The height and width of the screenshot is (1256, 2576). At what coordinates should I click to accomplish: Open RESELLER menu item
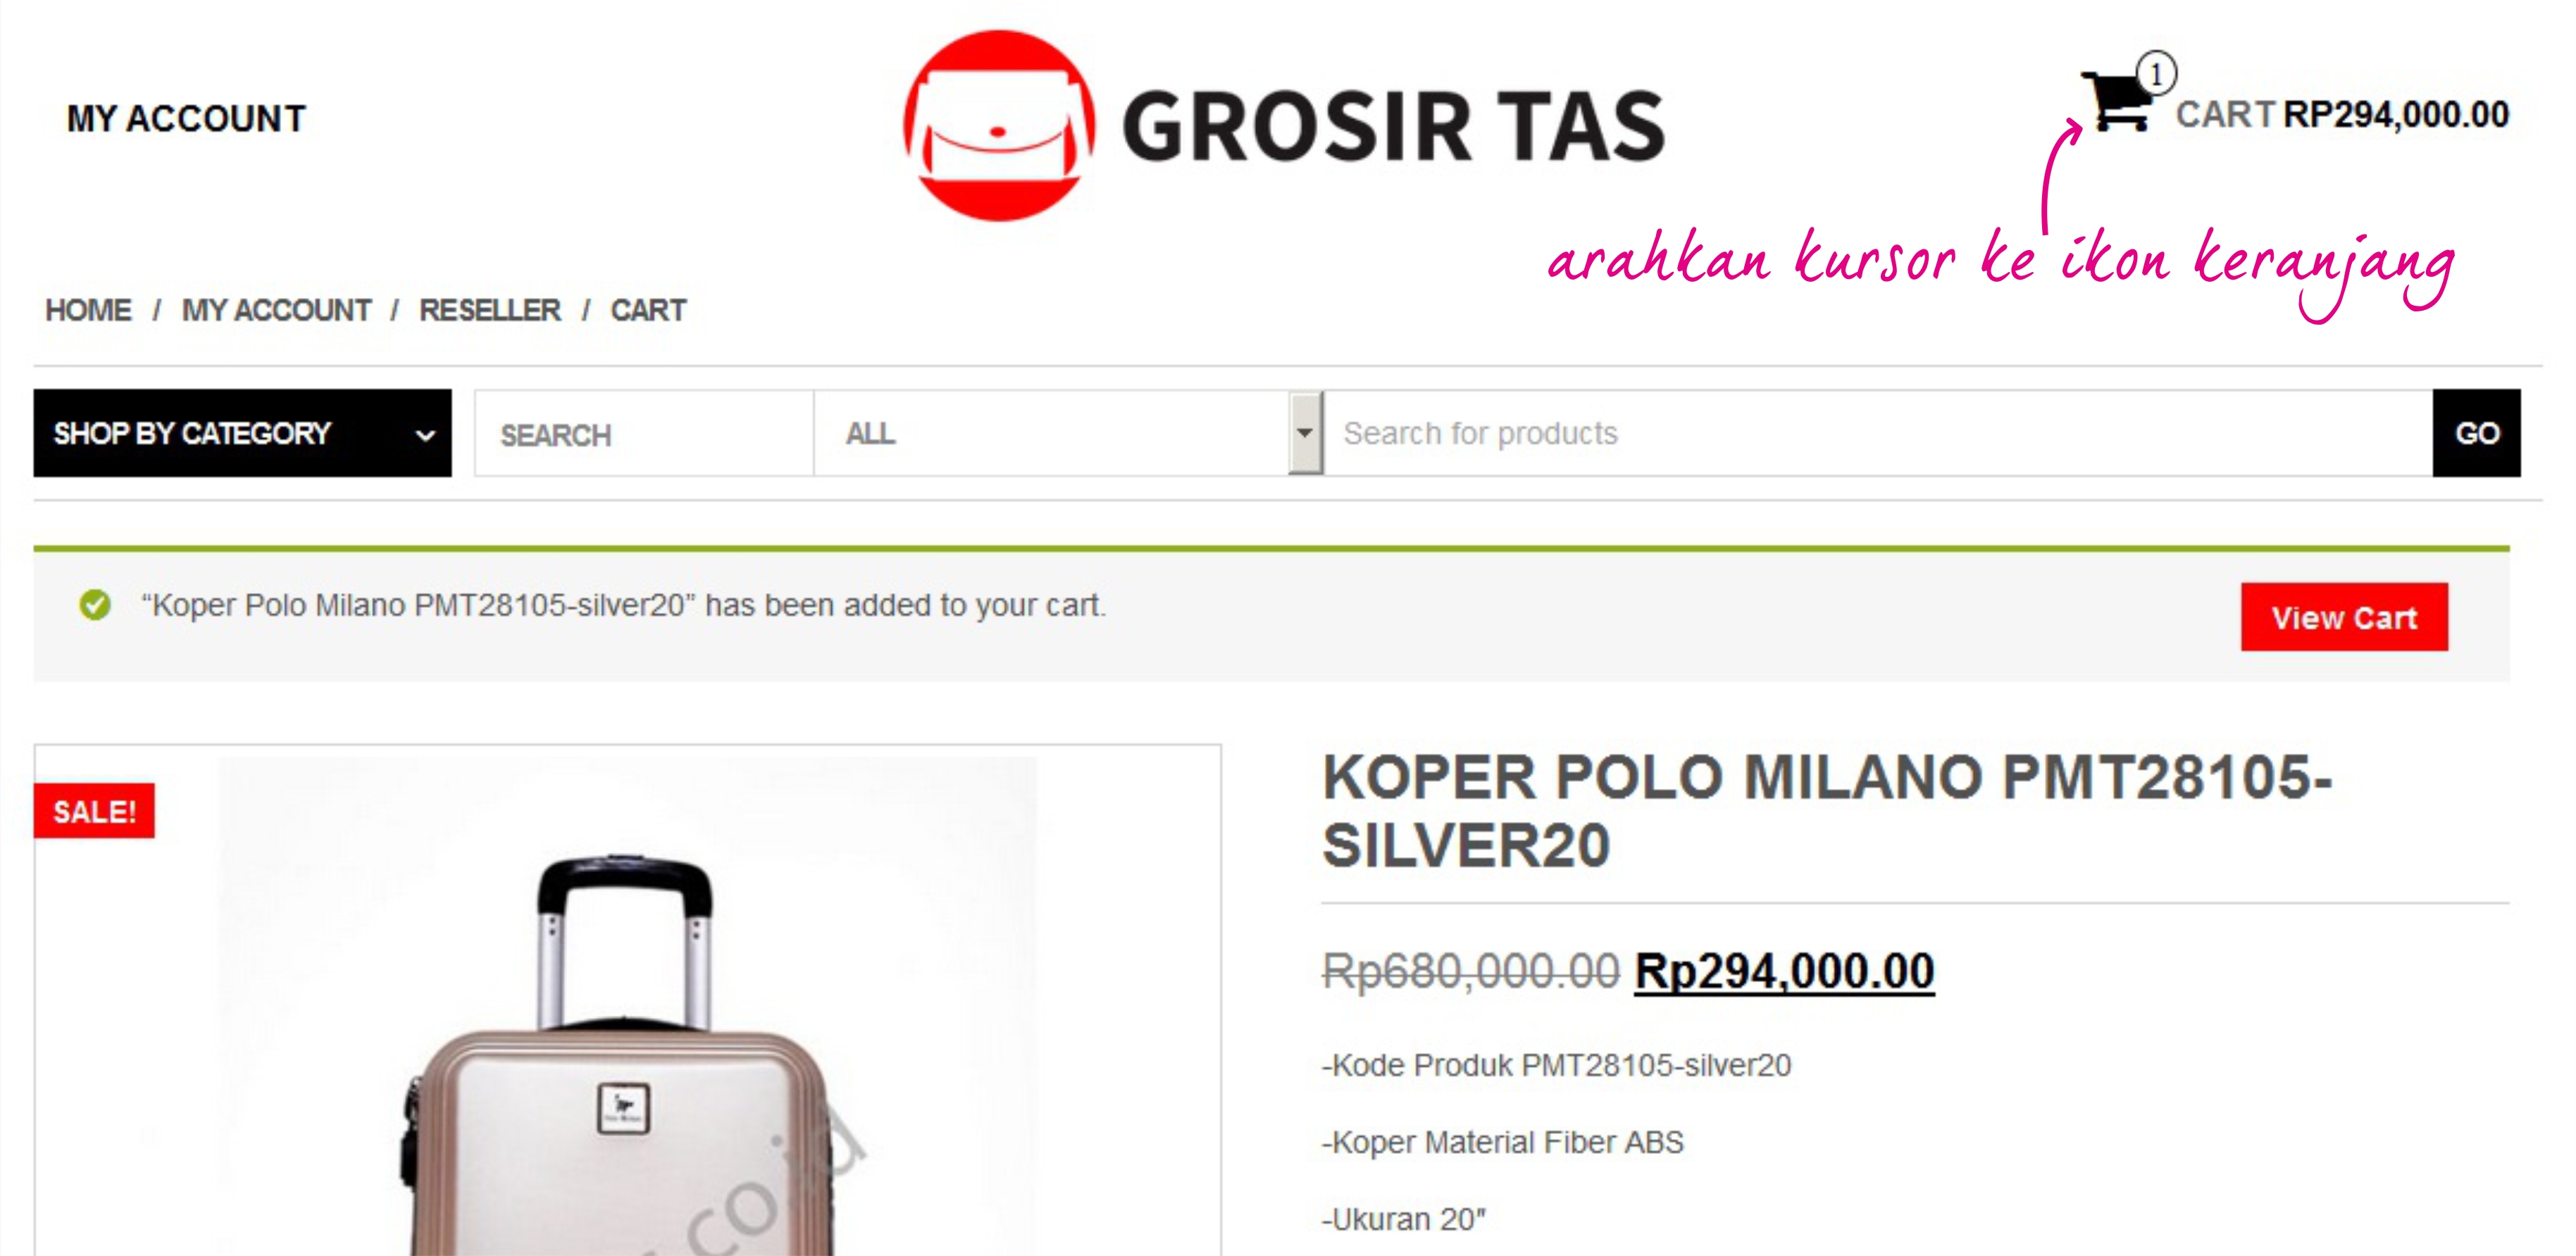pyautogui.click(x=490, y=311)
